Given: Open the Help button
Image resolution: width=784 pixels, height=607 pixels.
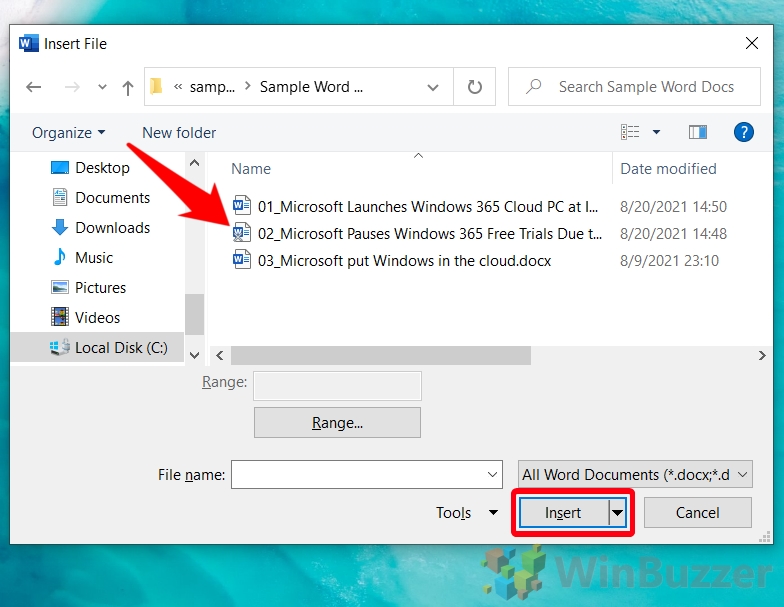Looking at the screenshot, I should pyautogui.click(x=744, y=132).
